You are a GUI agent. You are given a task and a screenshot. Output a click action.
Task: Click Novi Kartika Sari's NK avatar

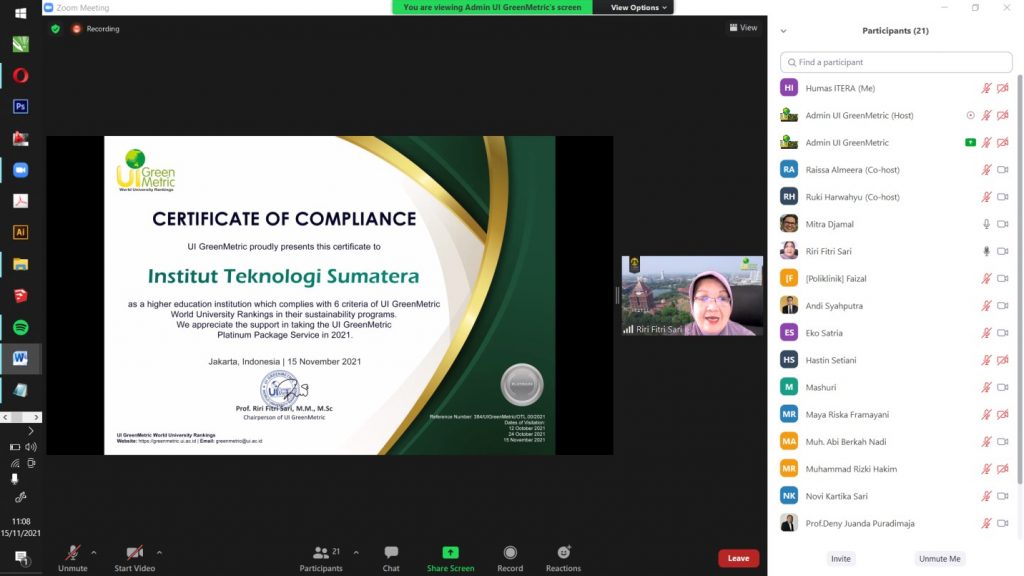click(x=789, y=496)
